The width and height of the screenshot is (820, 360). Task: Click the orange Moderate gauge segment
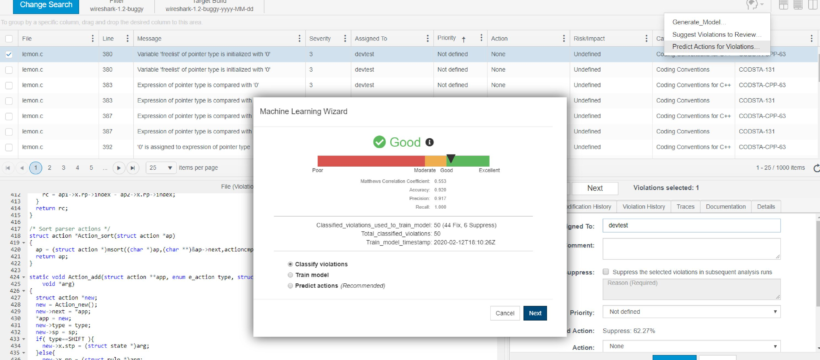point(435,161)
